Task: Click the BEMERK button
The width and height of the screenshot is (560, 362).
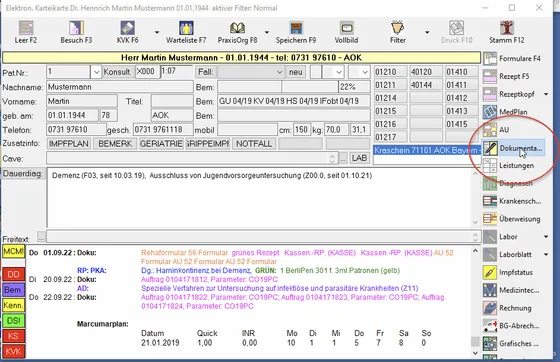Action: (x=115, y=144)
